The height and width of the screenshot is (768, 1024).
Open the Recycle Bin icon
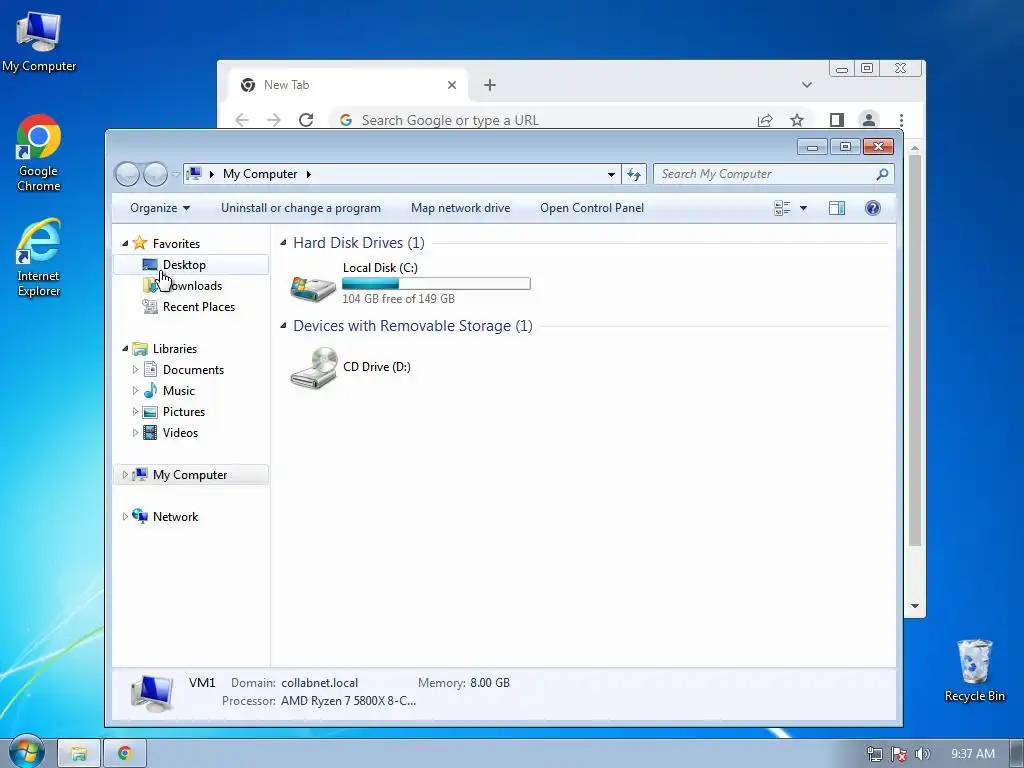974,671
